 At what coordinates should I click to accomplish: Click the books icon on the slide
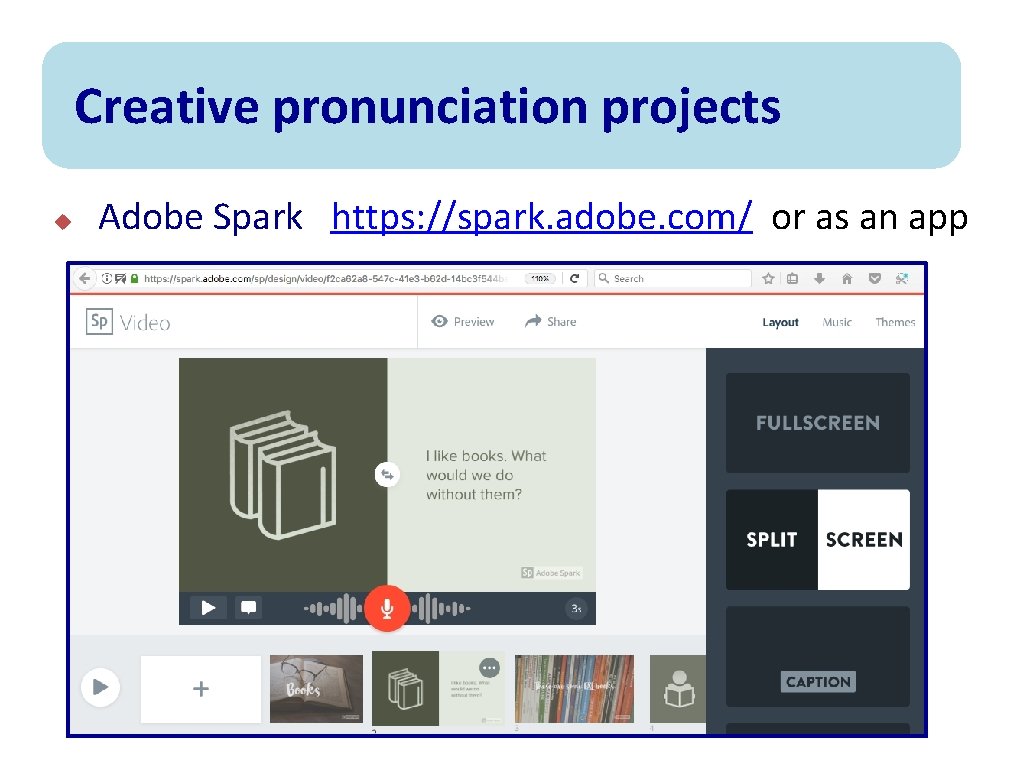(x=283, y=475)
